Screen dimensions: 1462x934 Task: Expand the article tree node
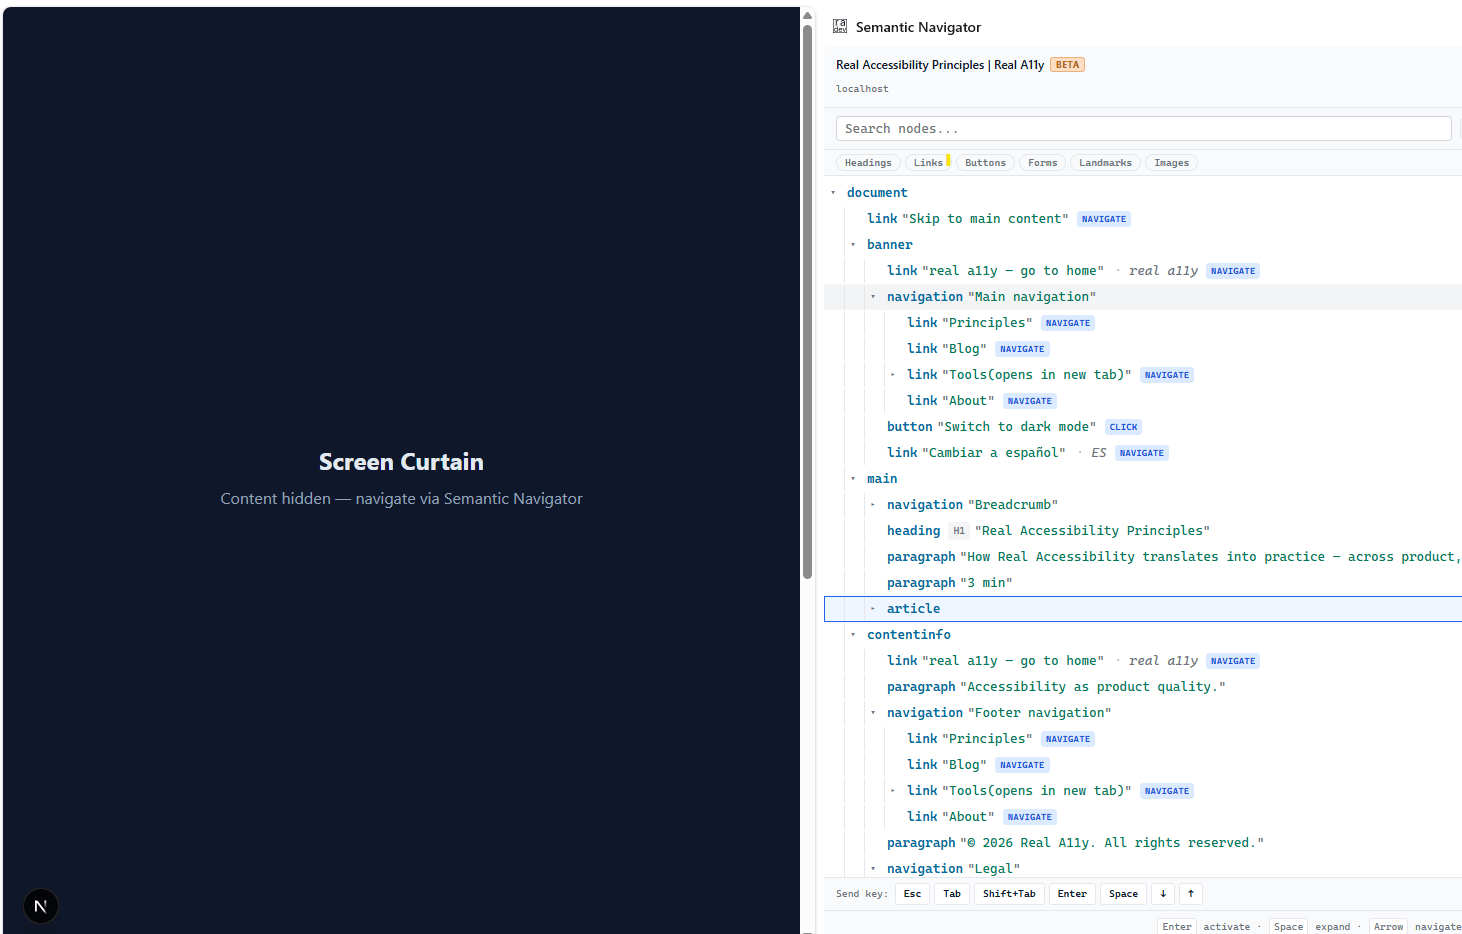click(873, 609)
